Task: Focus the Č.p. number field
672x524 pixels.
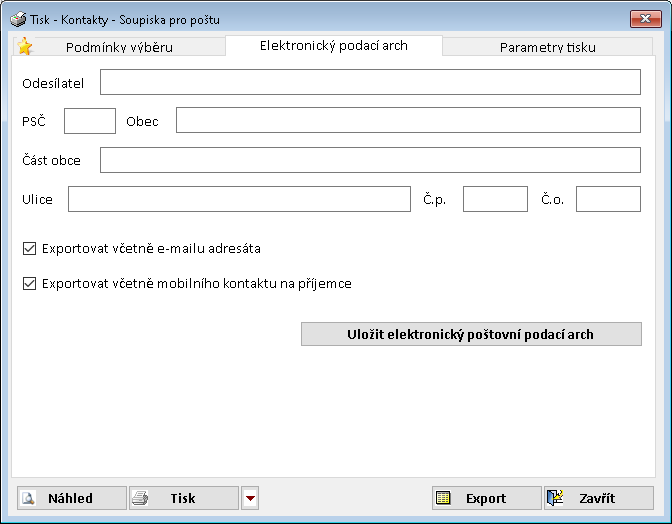Action: pyautogui.click(x=494, y=199)
